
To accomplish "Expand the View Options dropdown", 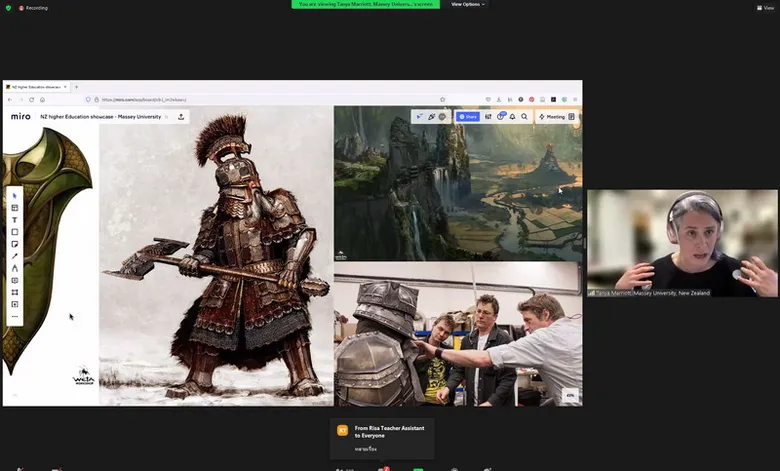I will [x=468, y=4].
